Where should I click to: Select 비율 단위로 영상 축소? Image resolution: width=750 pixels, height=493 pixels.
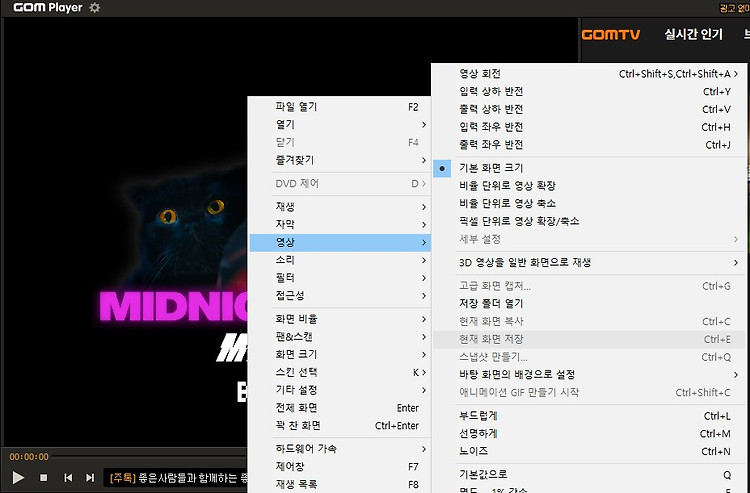pyautogui.click(x=589, y=203)
